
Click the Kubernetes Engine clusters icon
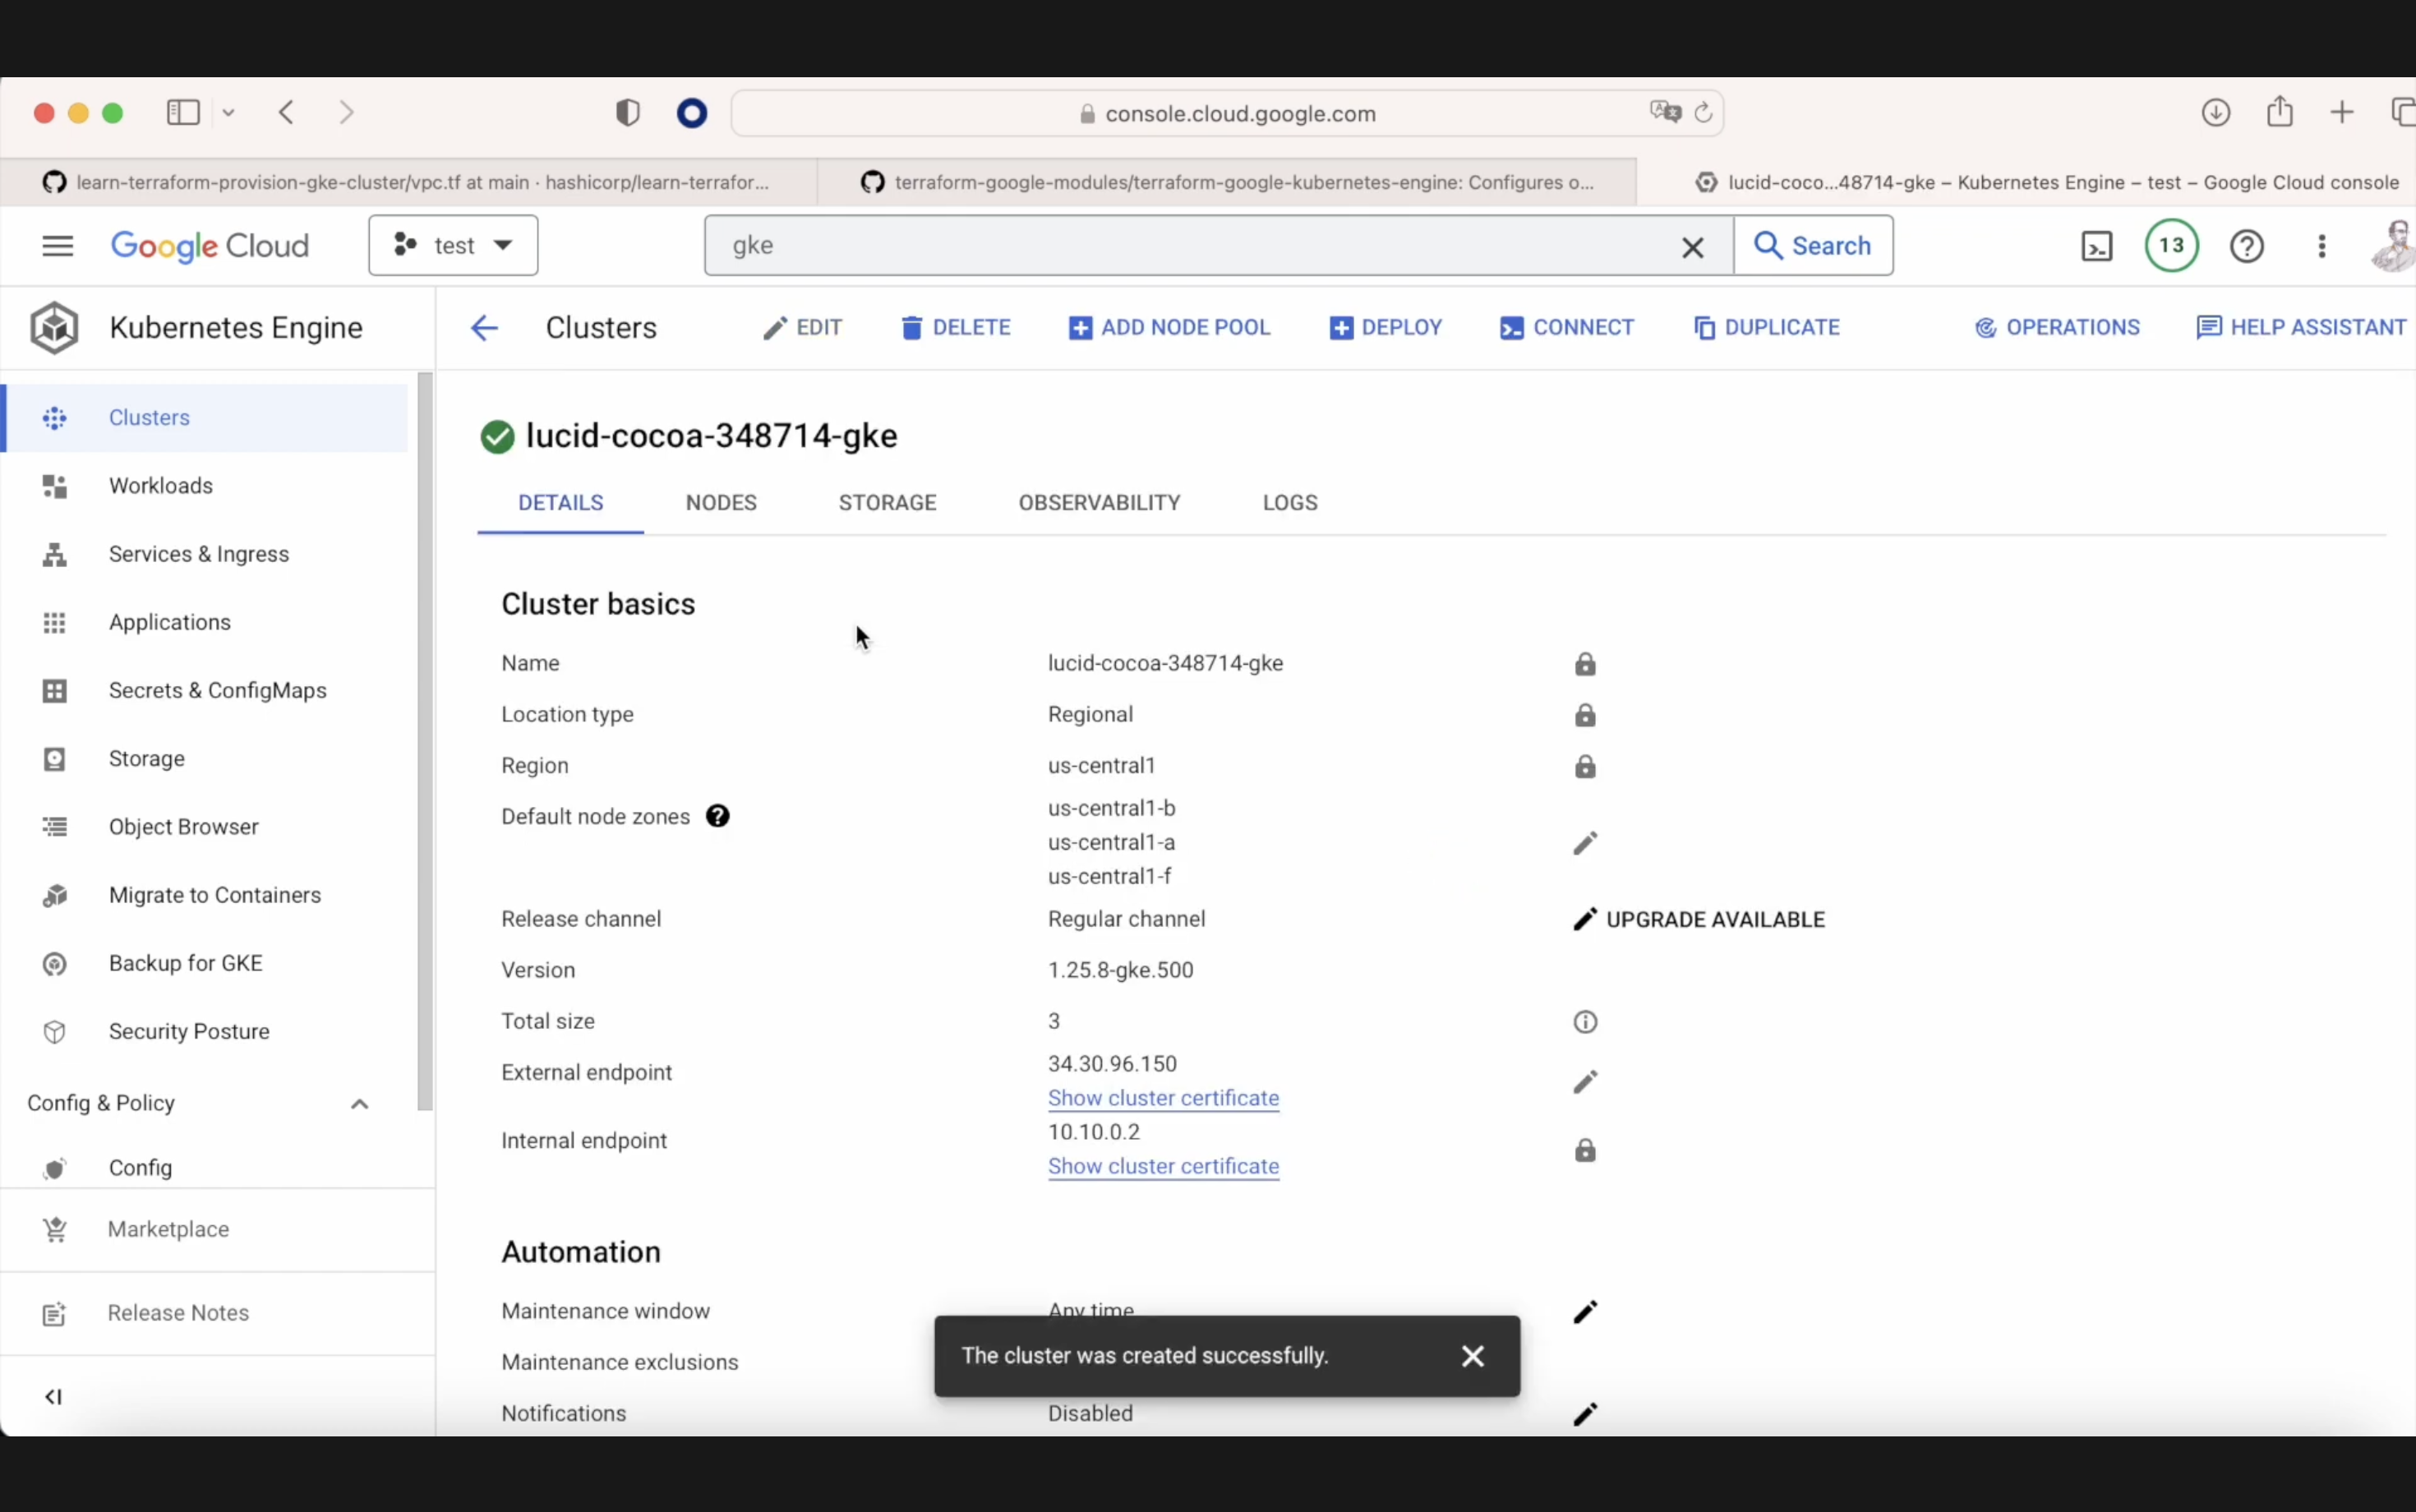(x=54, y=417)
